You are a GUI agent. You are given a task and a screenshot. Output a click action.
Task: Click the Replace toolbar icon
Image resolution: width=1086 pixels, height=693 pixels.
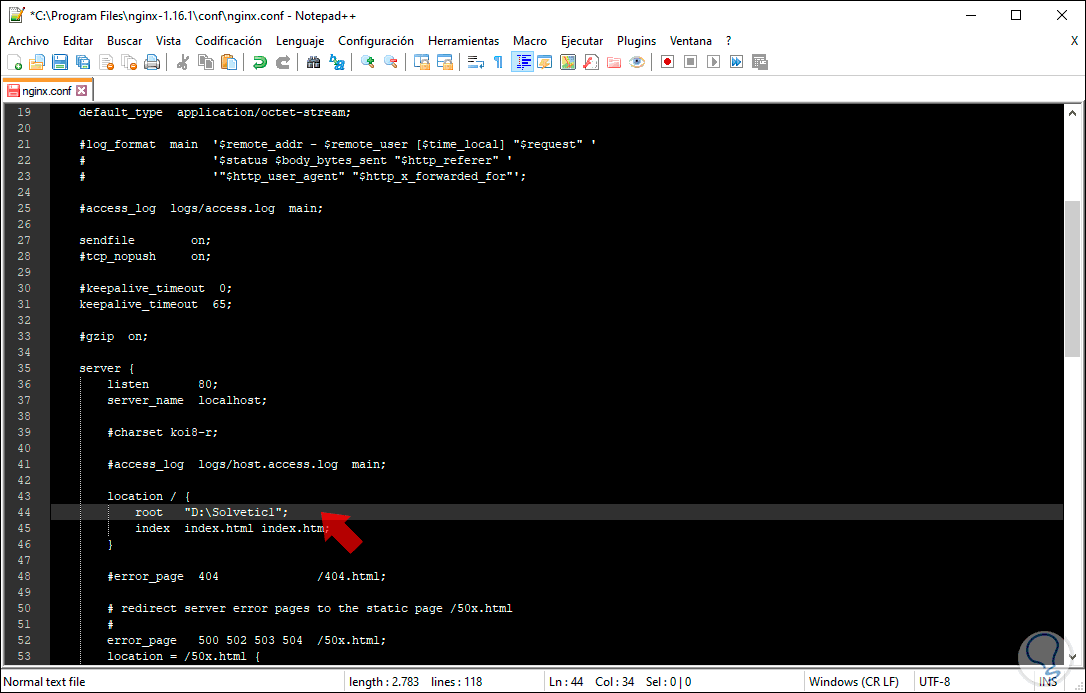click(337, 62)
